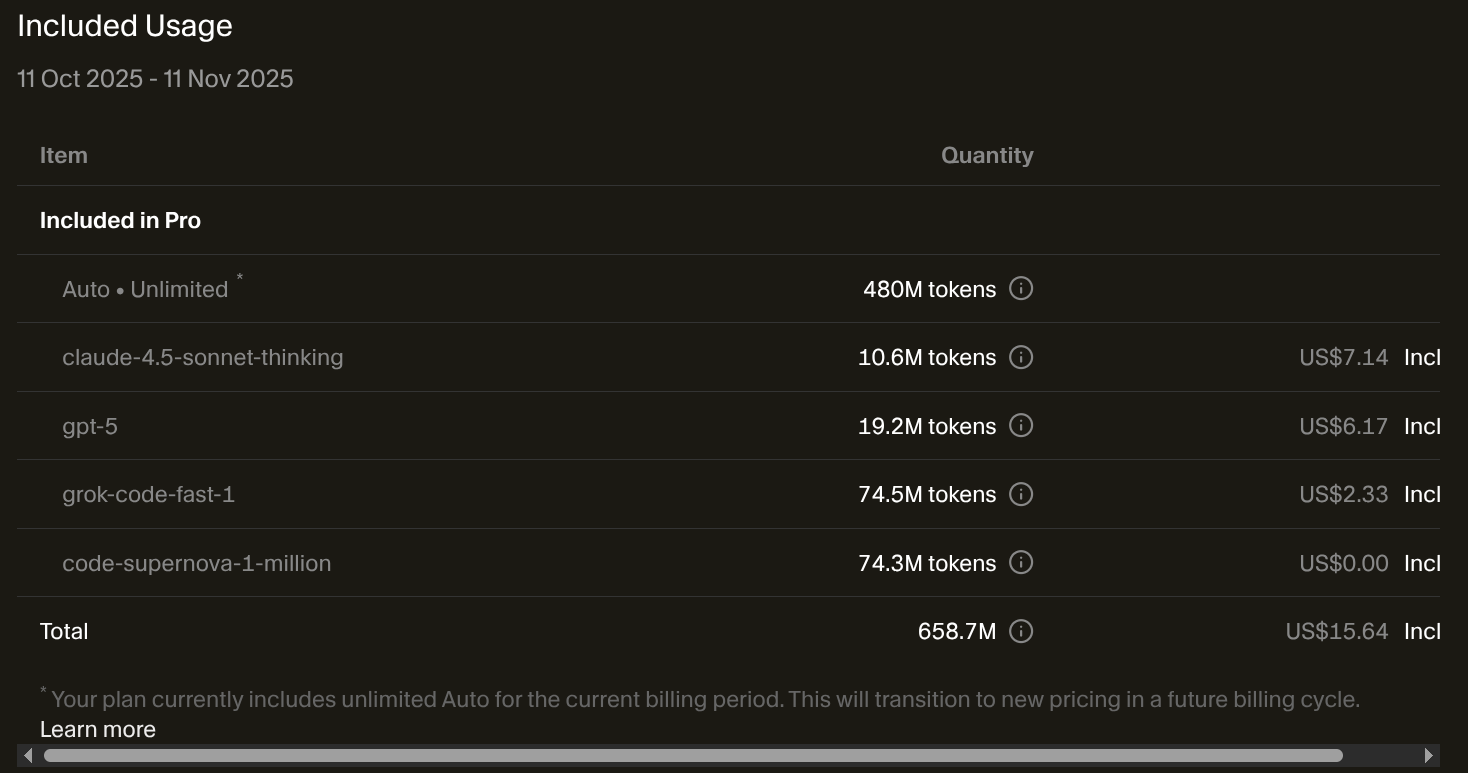Click info icon next to 19.2M tokens
This screenshot has height=773, width=1468.
[1020, 426]
